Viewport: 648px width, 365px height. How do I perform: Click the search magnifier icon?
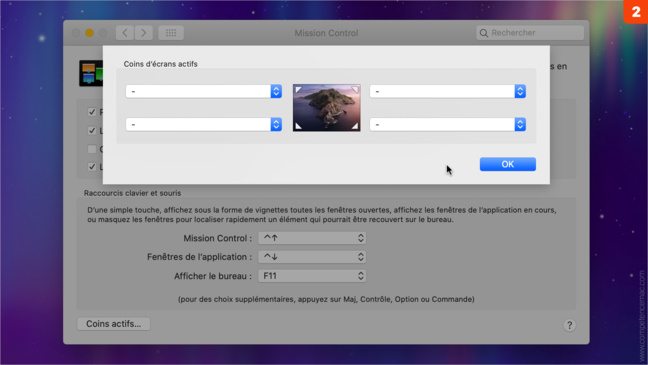pos(484,33)
